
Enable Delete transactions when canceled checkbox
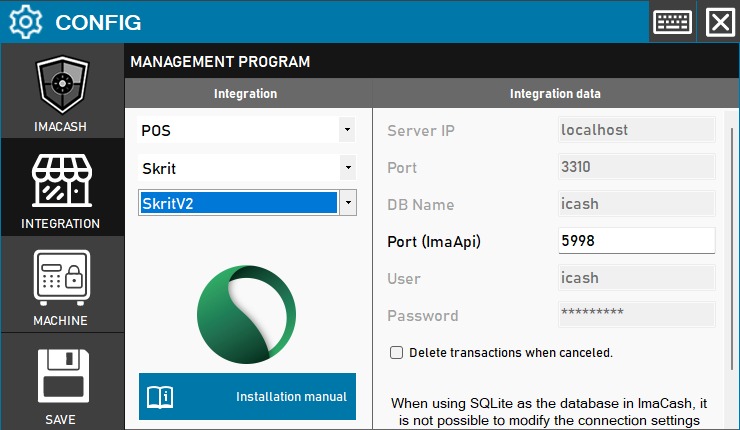pos(396,352)
